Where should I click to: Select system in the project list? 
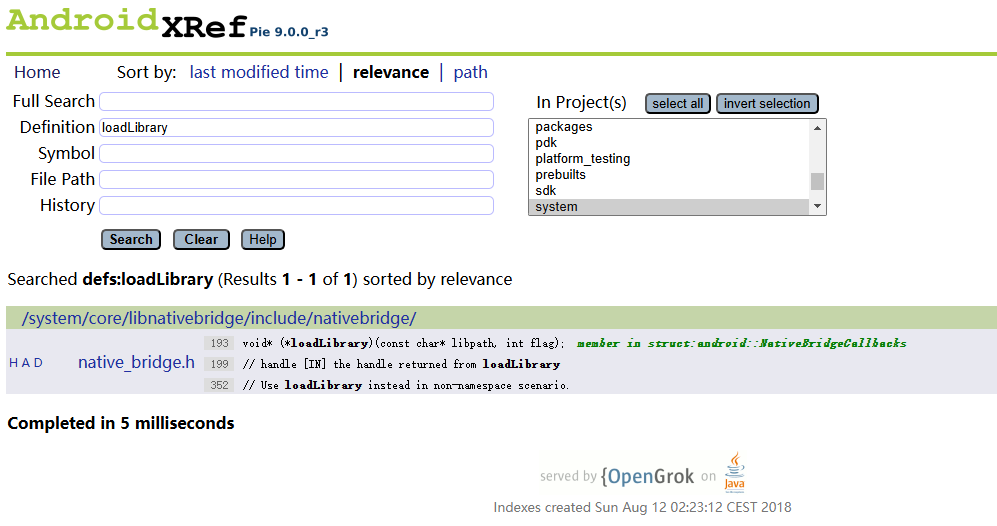(x=670, y=207)
